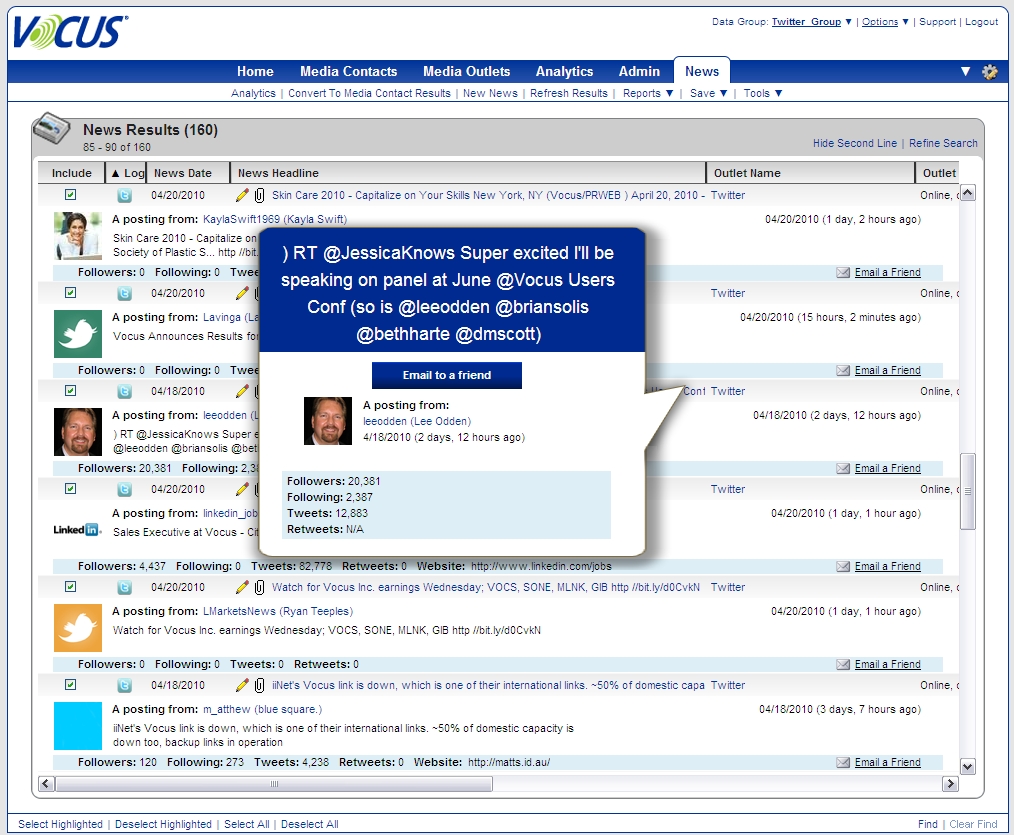Screen dimensions: 1014x835
Task: Uncheck Include box for Skin Care 2010 row
Action: point(70,195)
